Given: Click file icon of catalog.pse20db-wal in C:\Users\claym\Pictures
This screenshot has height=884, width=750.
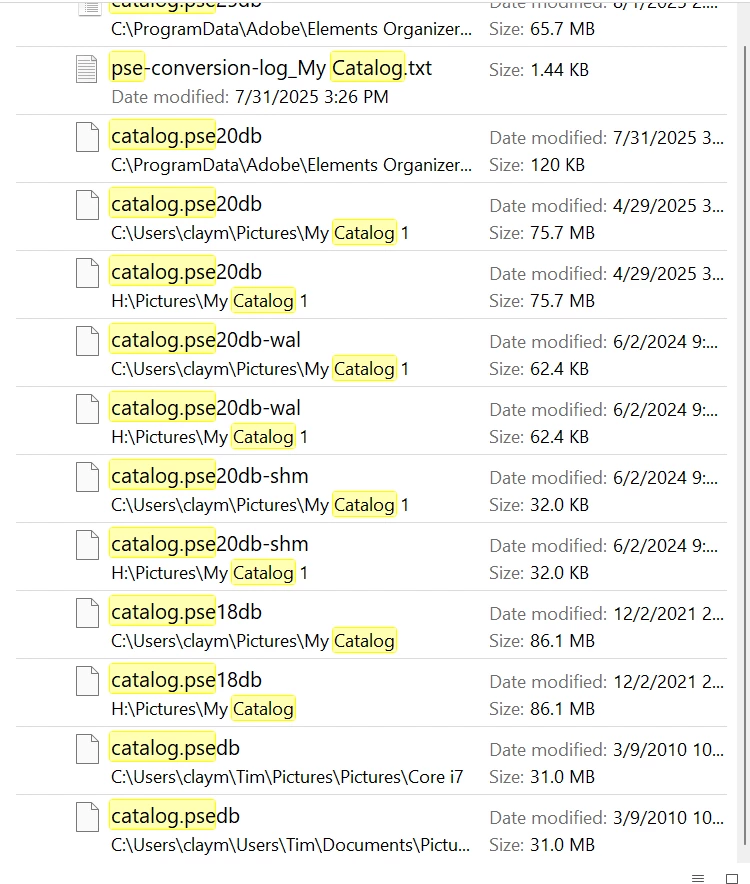Looking at the screenshot, I should click(87, 341).
